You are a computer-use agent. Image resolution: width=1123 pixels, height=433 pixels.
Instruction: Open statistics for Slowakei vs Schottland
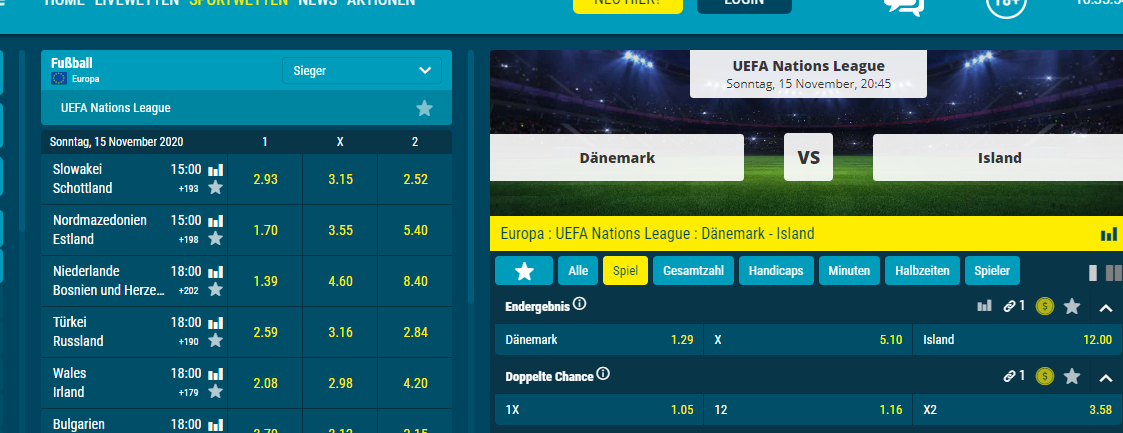click(x=216, y=170)
